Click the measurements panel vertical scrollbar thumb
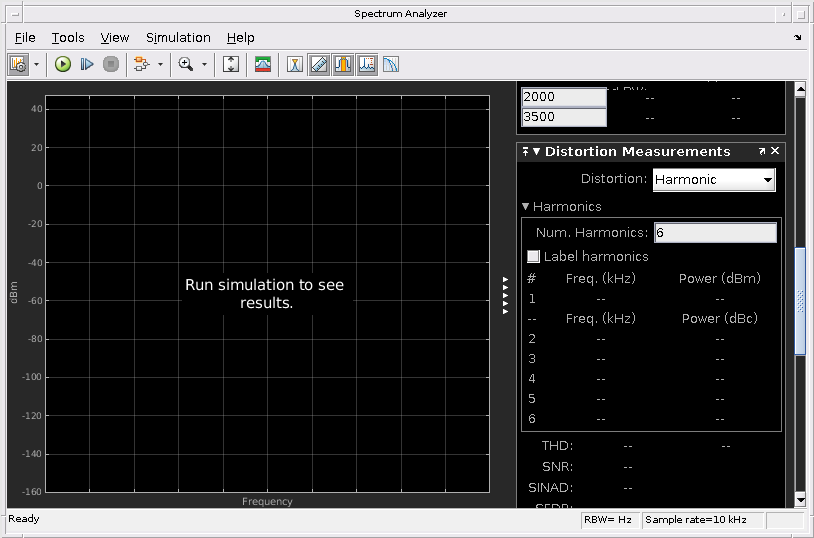The height and width of the screenshot is (538, 814). [800, 300]
